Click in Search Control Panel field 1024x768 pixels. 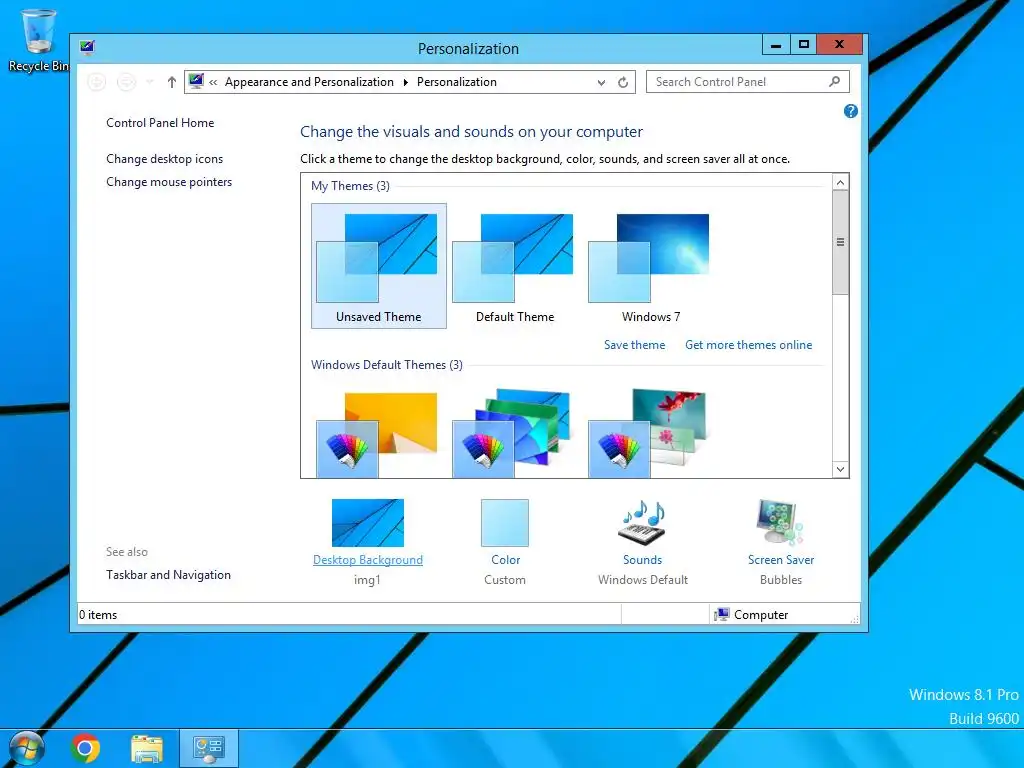[748, 82]
